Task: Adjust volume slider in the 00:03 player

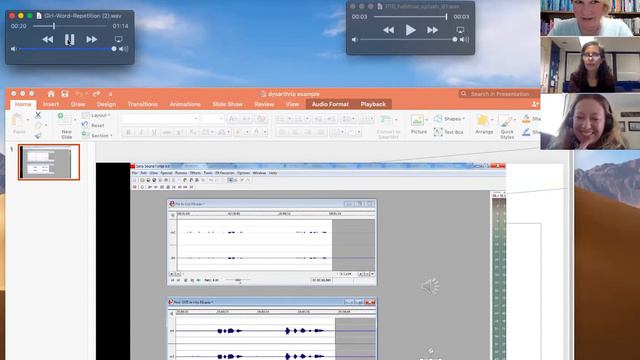Action: pyautogui.click(x=409, y=40)
